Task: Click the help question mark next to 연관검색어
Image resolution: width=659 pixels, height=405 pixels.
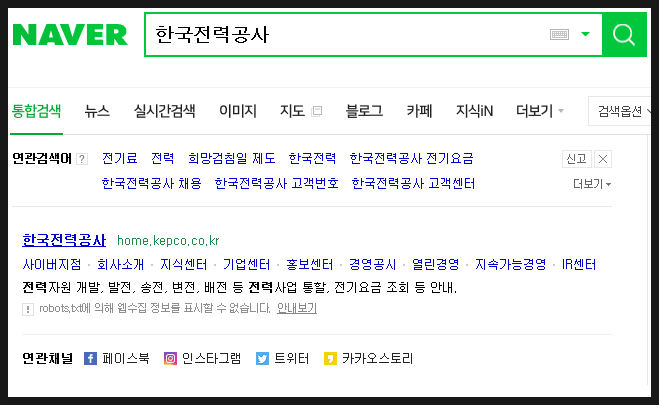Action: 82,159
